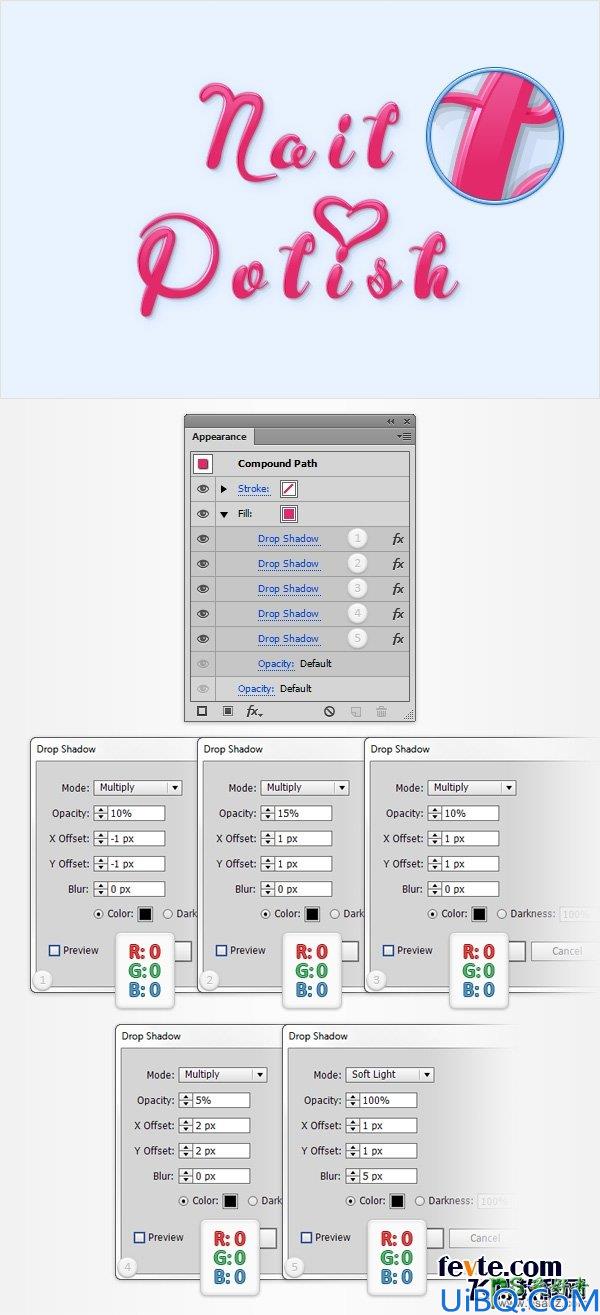Click Add New Stroke icon

(x=202, y=712)
